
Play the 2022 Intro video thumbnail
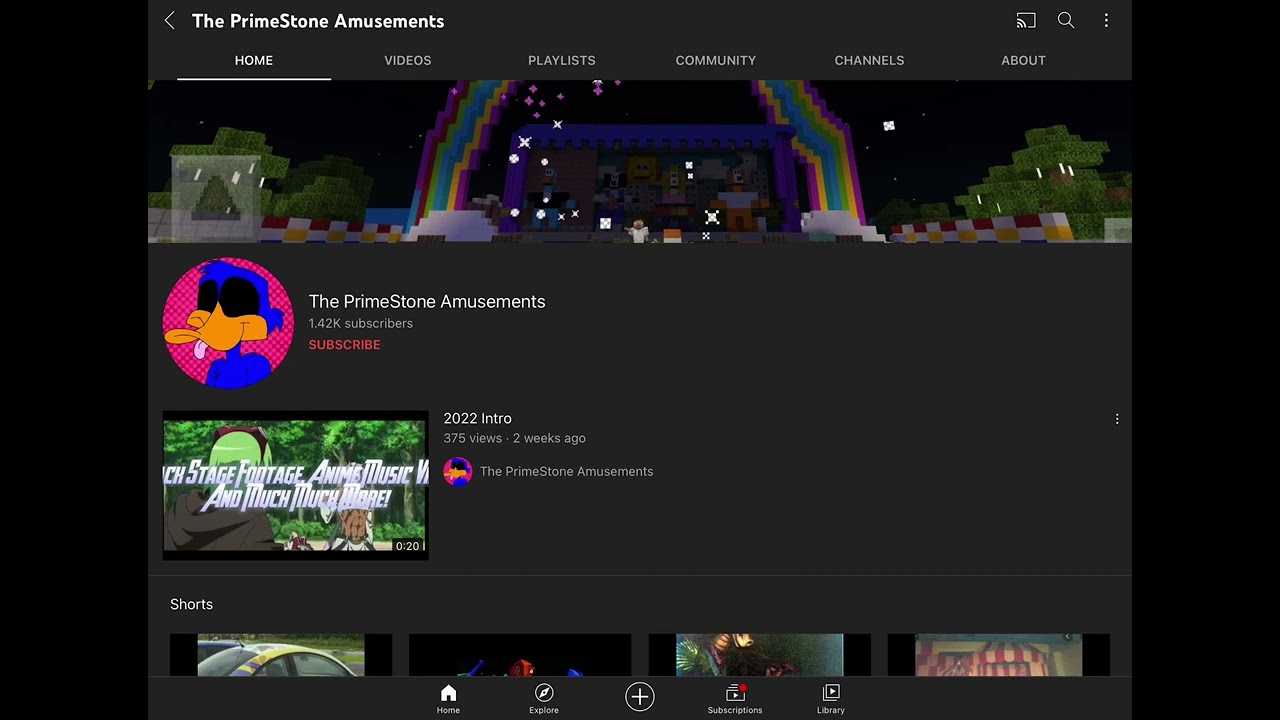[x=296, y=485]
